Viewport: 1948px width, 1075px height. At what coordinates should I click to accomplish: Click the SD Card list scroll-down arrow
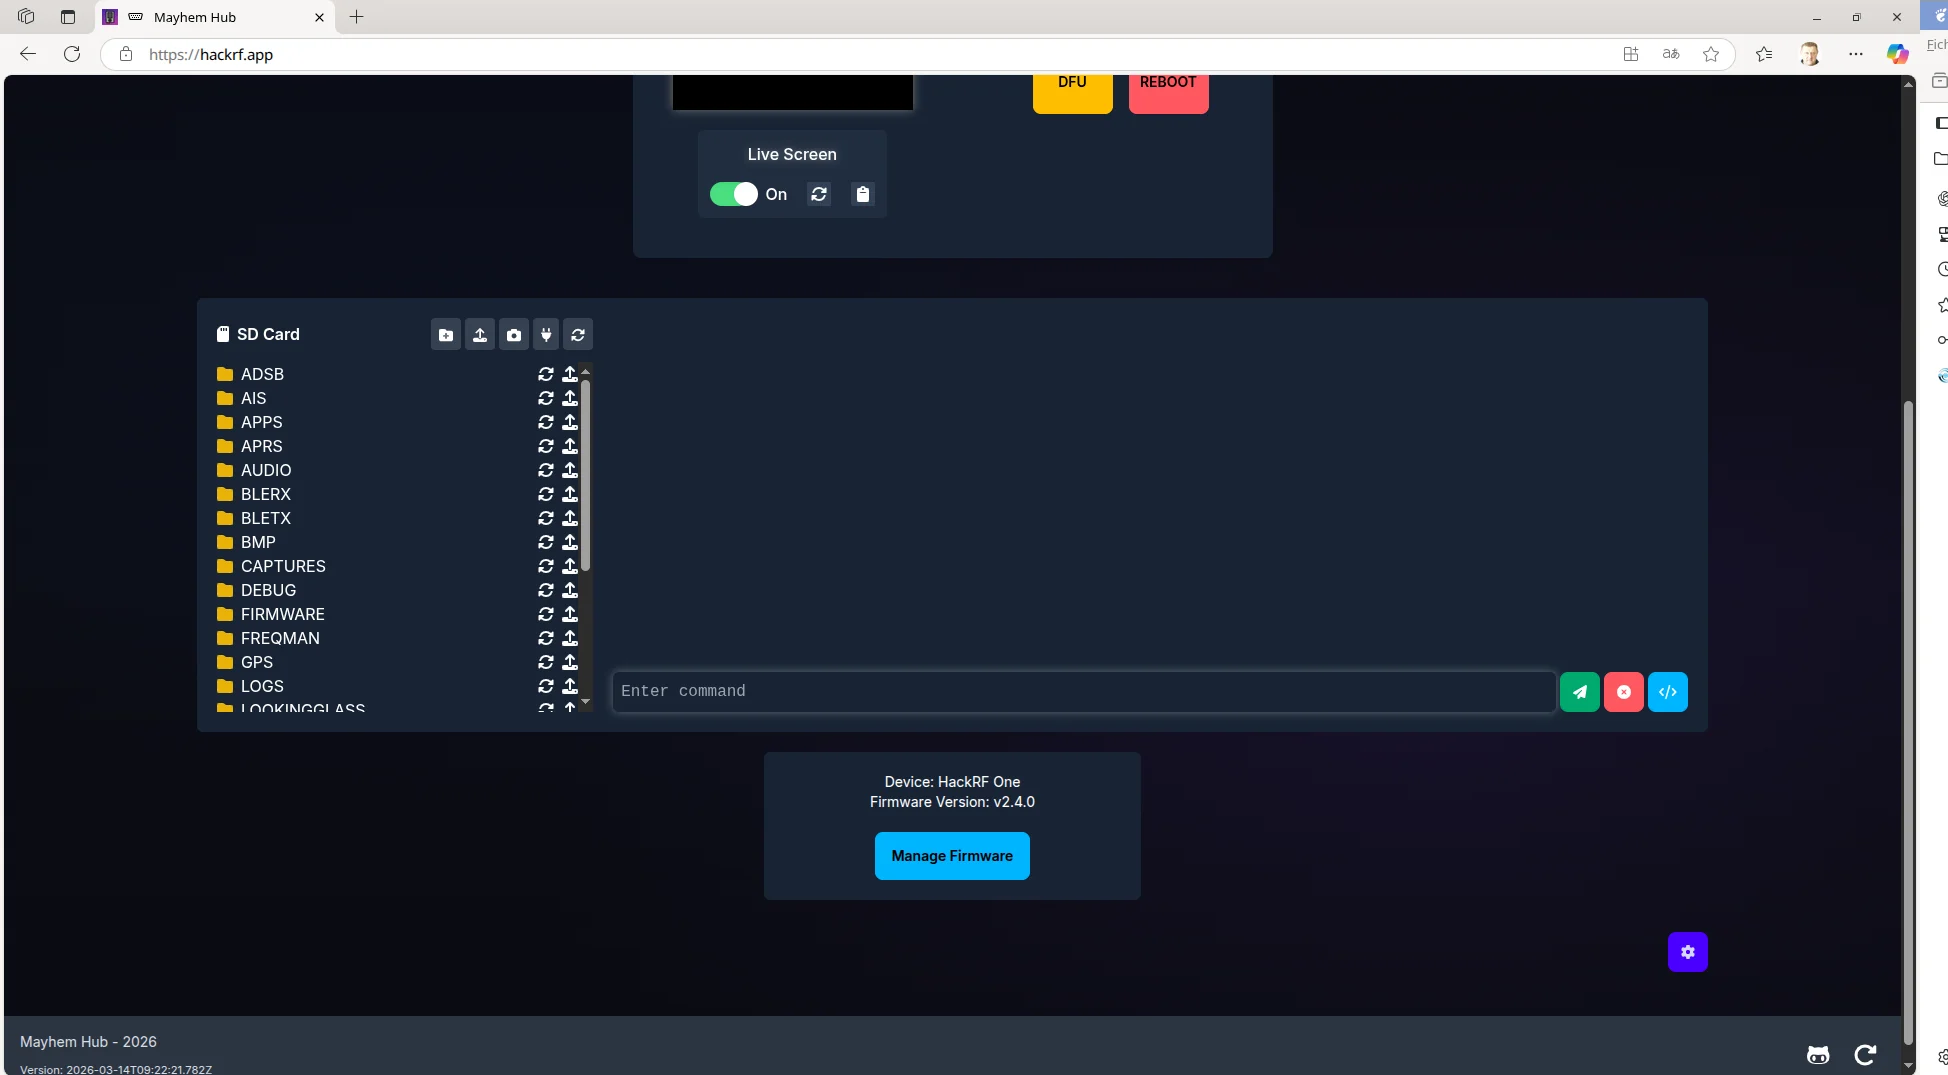586,702
